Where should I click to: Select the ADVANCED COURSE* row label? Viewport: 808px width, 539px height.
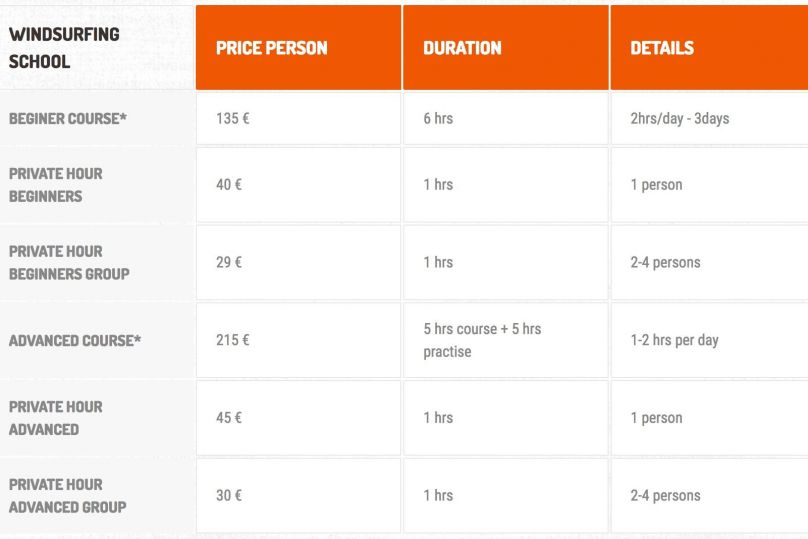(75, 340)
